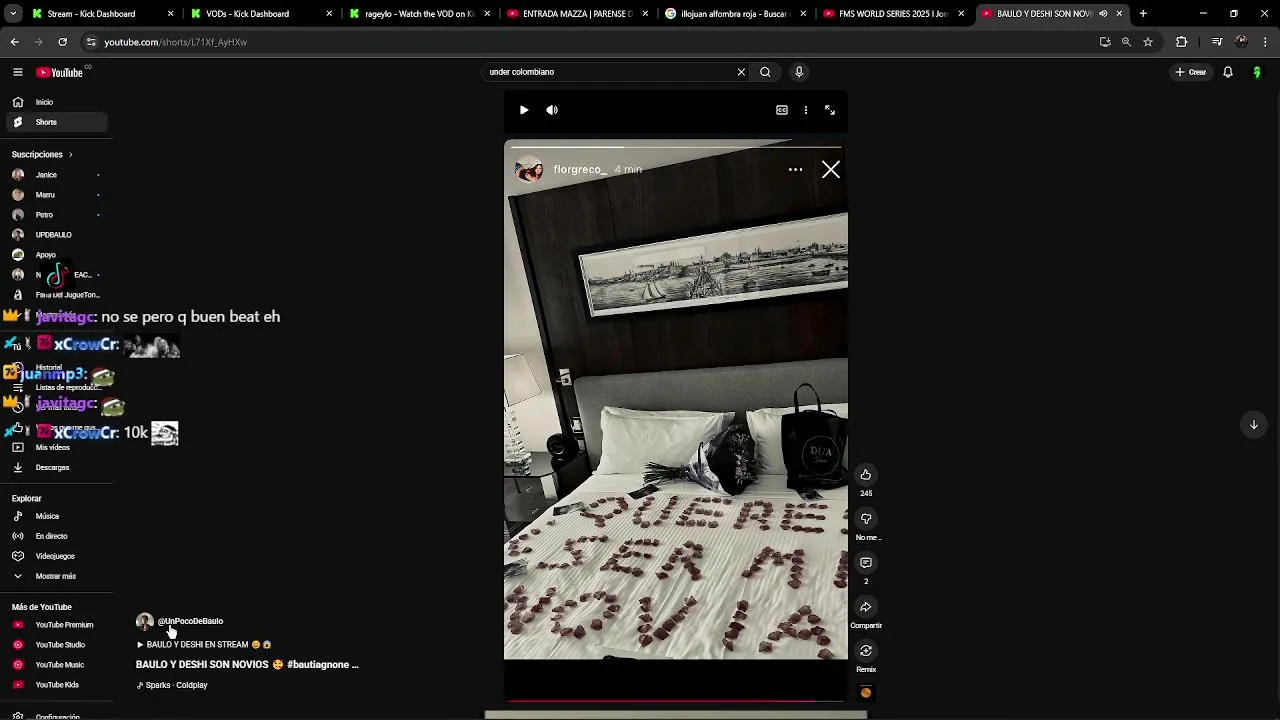Expand Suscripciones section
1280x720 pixels.
coord(42,154)
